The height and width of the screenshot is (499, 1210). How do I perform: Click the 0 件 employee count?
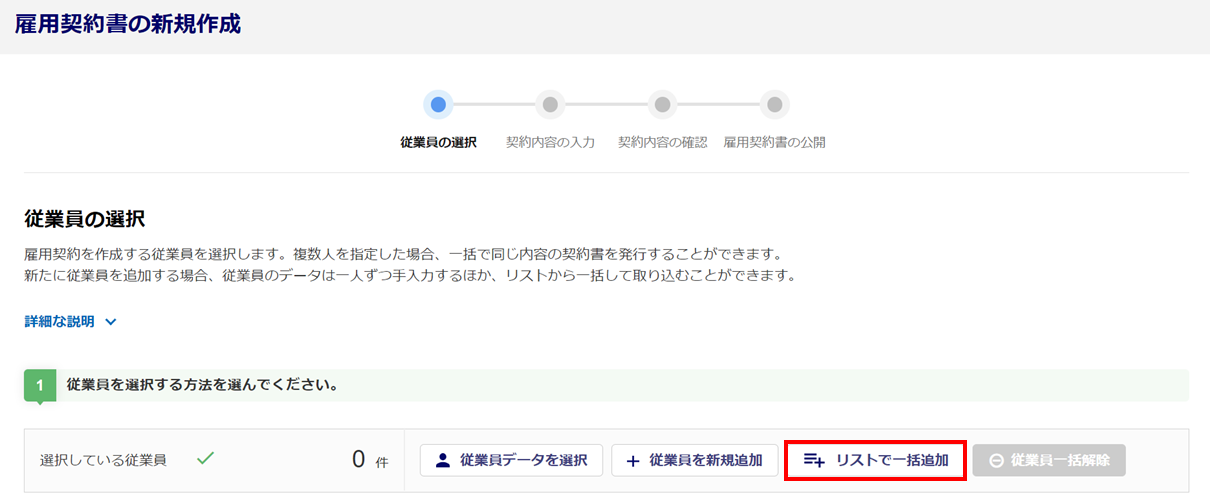click(369, 460)
